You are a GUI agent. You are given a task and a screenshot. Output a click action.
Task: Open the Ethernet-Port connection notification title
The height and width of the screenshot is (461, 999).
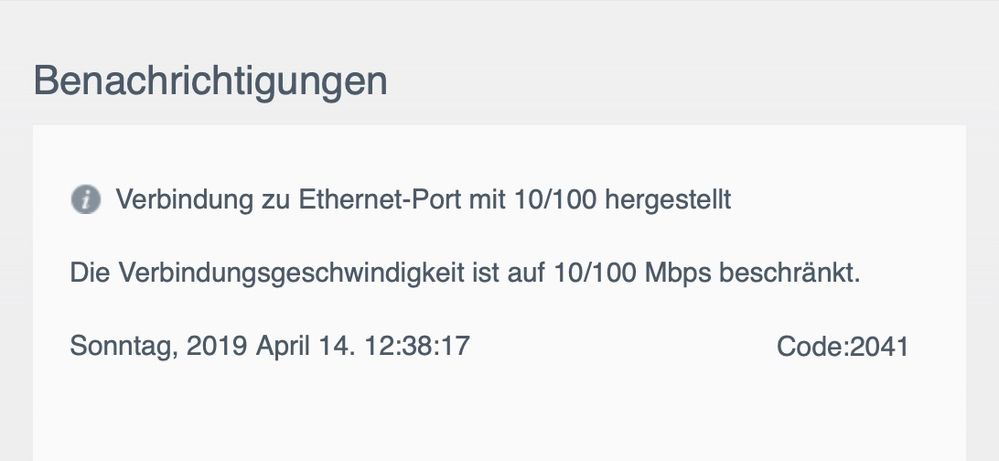coord(423,200)
